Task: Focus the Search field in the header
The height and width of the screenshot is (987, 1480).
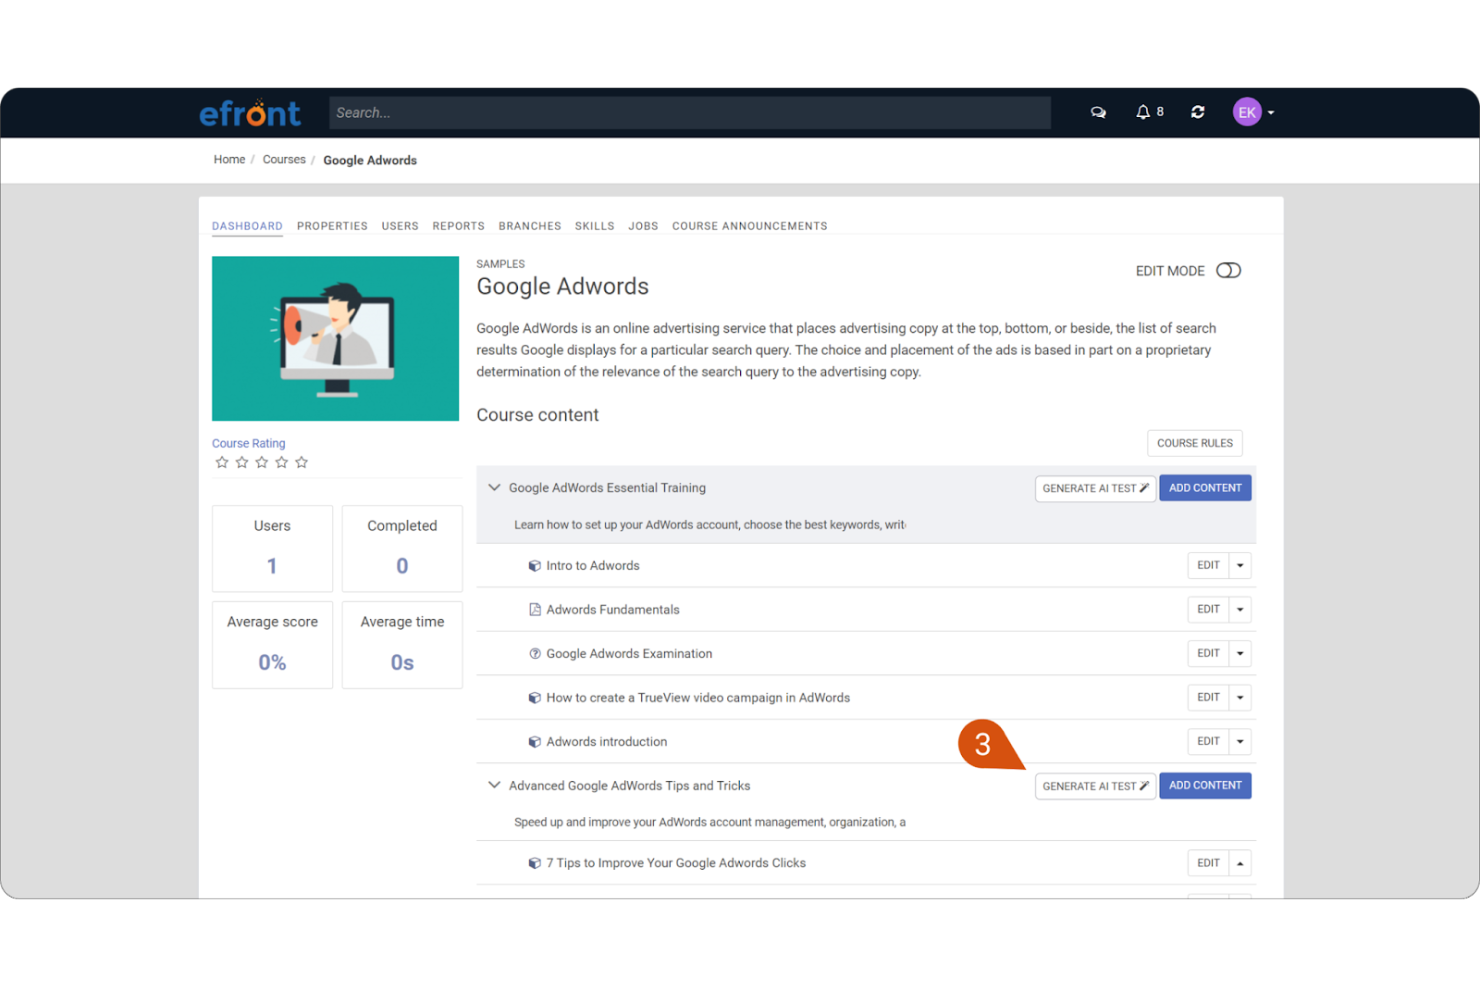Action: [x=690, y=113]
